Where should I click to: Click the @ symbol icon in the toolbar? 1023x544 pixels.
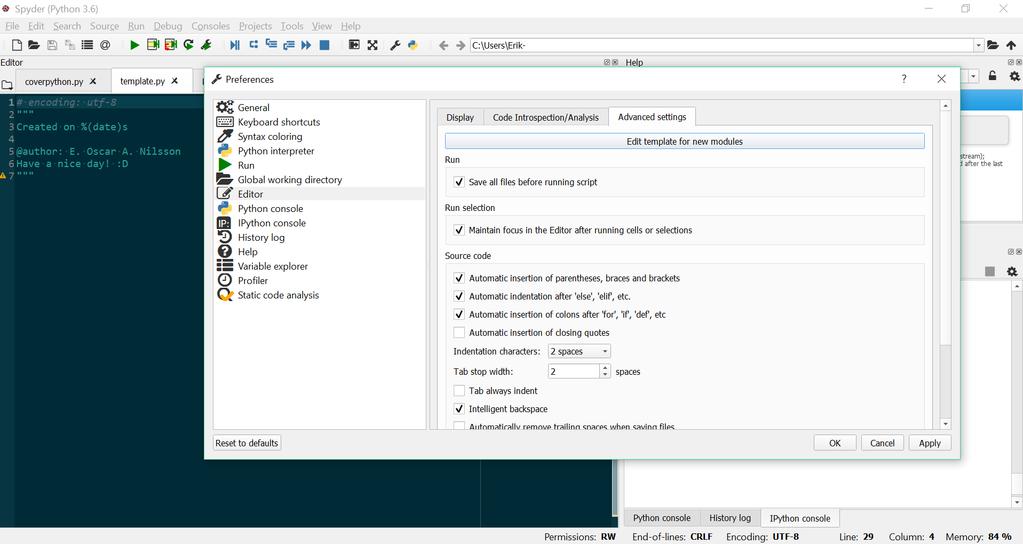105,45
